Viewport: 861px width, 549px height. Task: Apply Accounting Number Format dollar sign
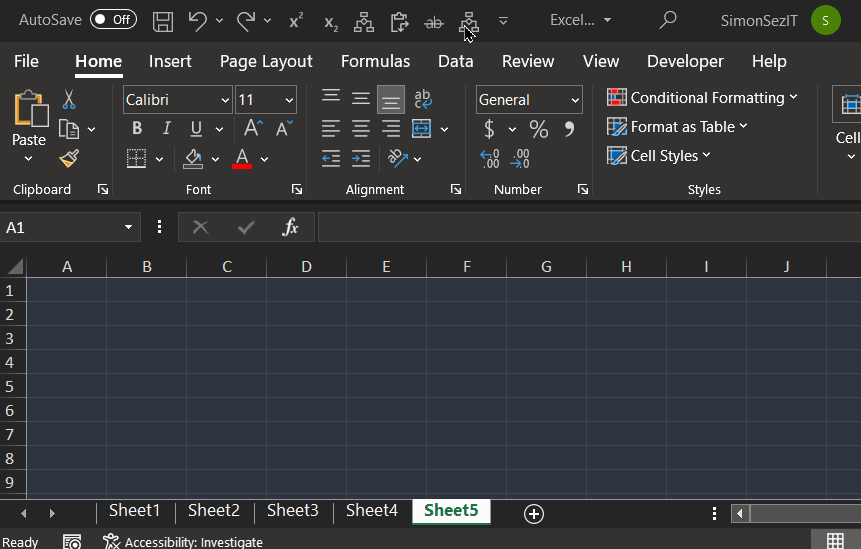(489, 130)
